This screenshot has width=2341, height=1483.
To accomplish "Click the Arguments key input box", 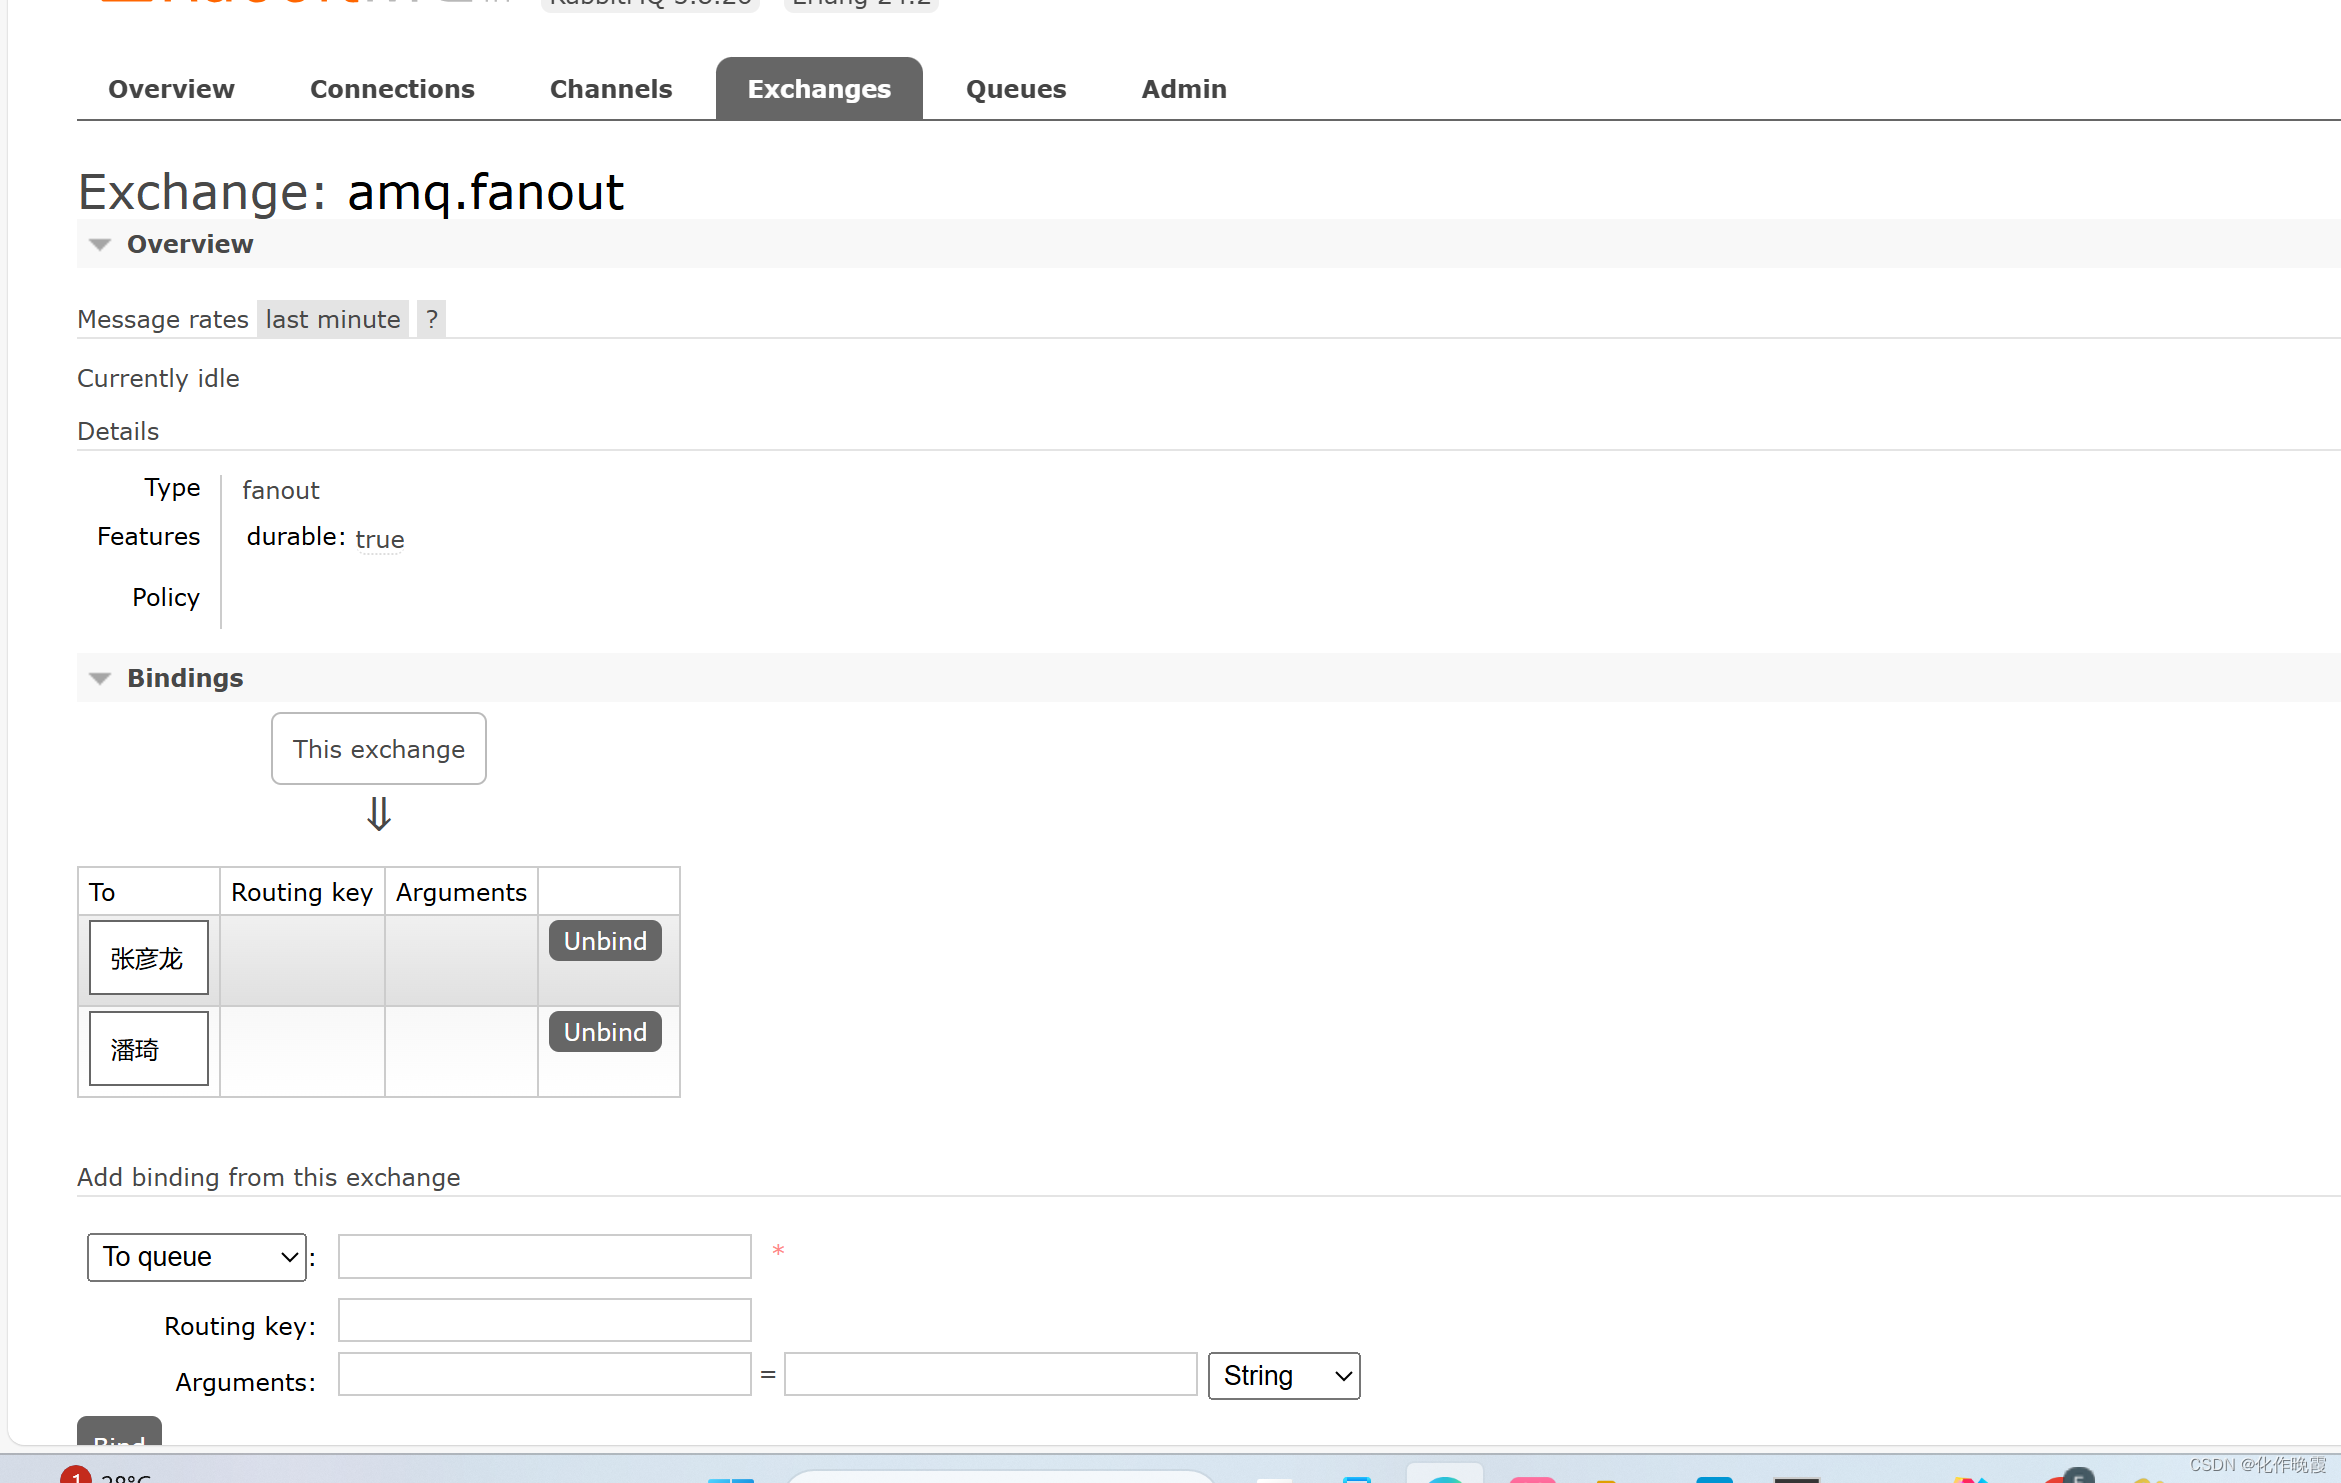I will [x=544, y=1374].
